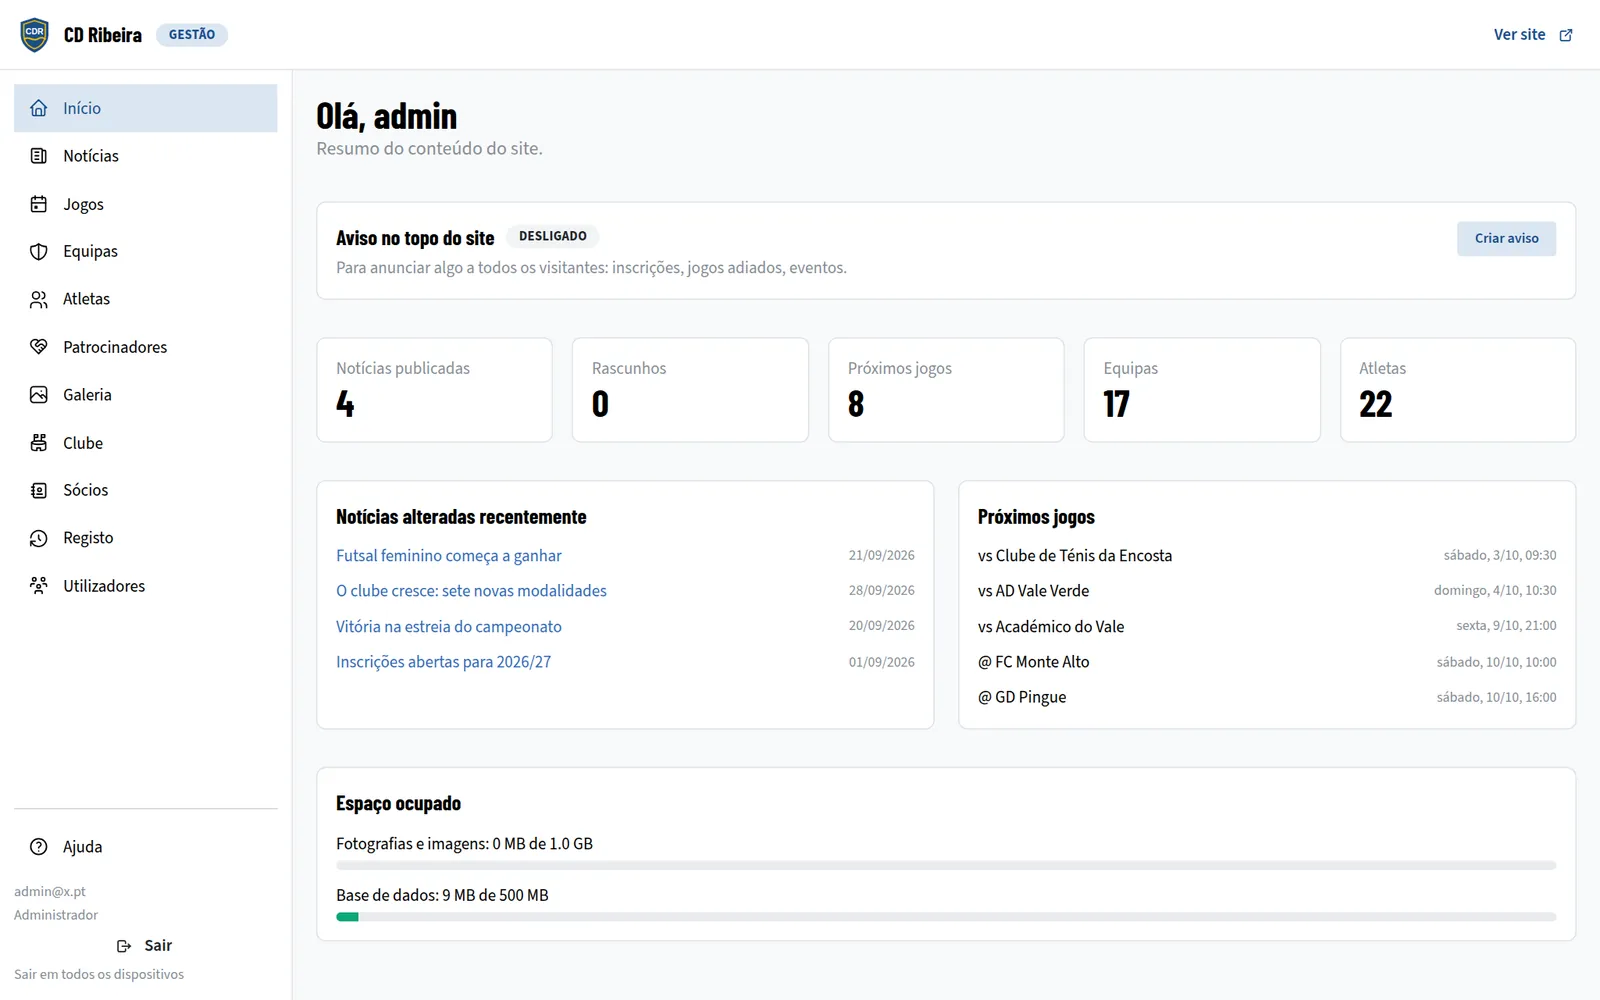
Task: Click the newspaper icon beside Notícias
Action: point(39,156)
